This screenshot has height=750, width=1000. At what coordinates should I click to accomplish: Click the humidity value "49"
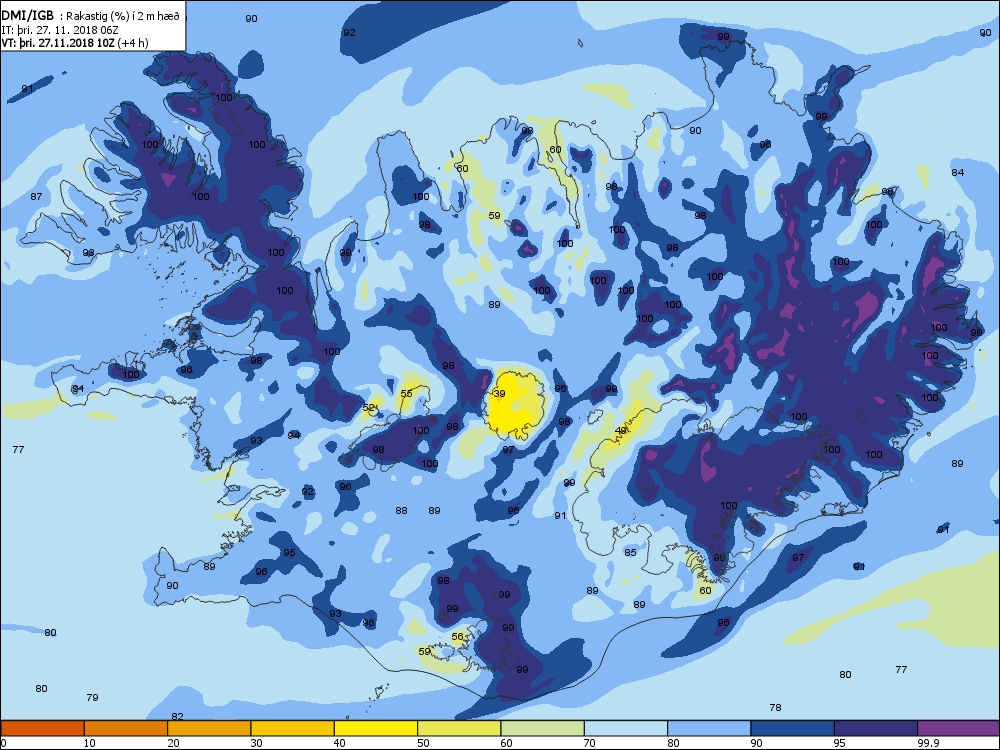pyautogui.click(x=621, y=431)
